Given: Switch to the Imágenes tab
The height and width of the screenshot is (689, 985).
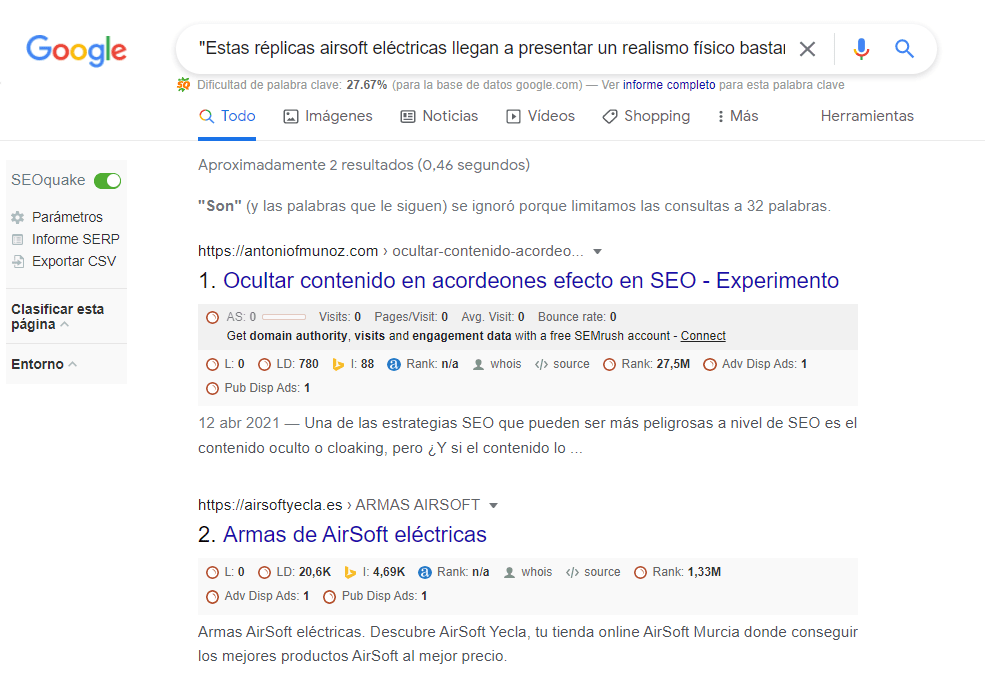Looking at the screenshot, I should (x=328, y=116).
